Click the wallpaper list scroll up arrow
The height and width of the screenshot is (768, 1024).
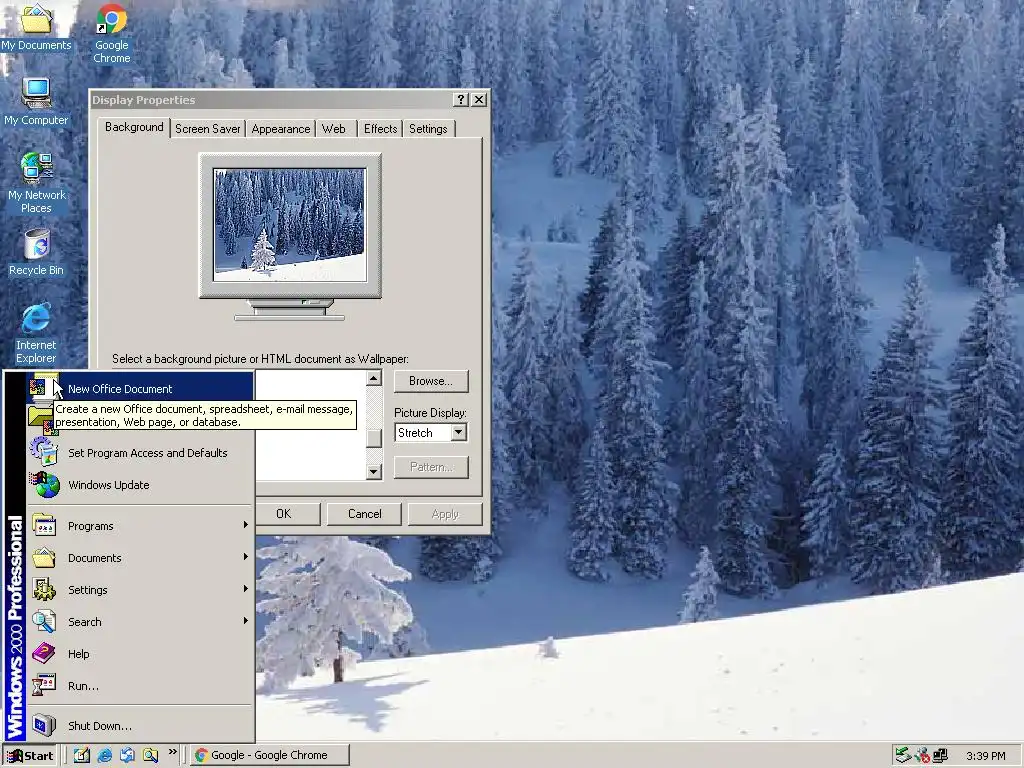pos(374,378)
